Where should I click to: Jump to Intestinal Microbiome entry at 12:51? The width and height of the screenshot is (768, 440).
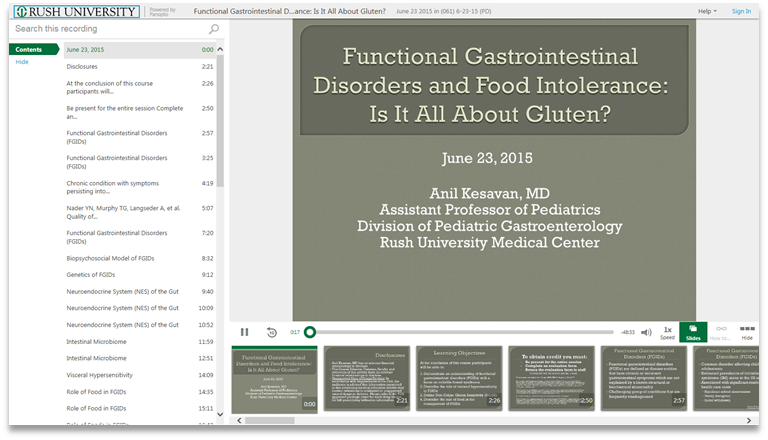click(x=140, y=358)
